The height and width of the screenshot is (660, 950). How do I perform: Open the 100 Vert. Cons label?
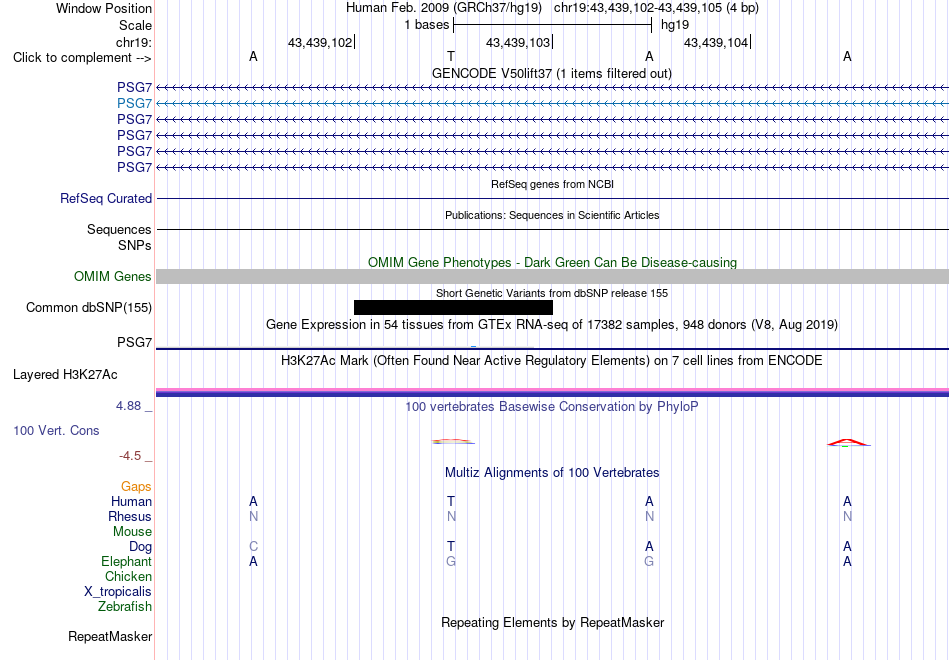tap(56, 430)
